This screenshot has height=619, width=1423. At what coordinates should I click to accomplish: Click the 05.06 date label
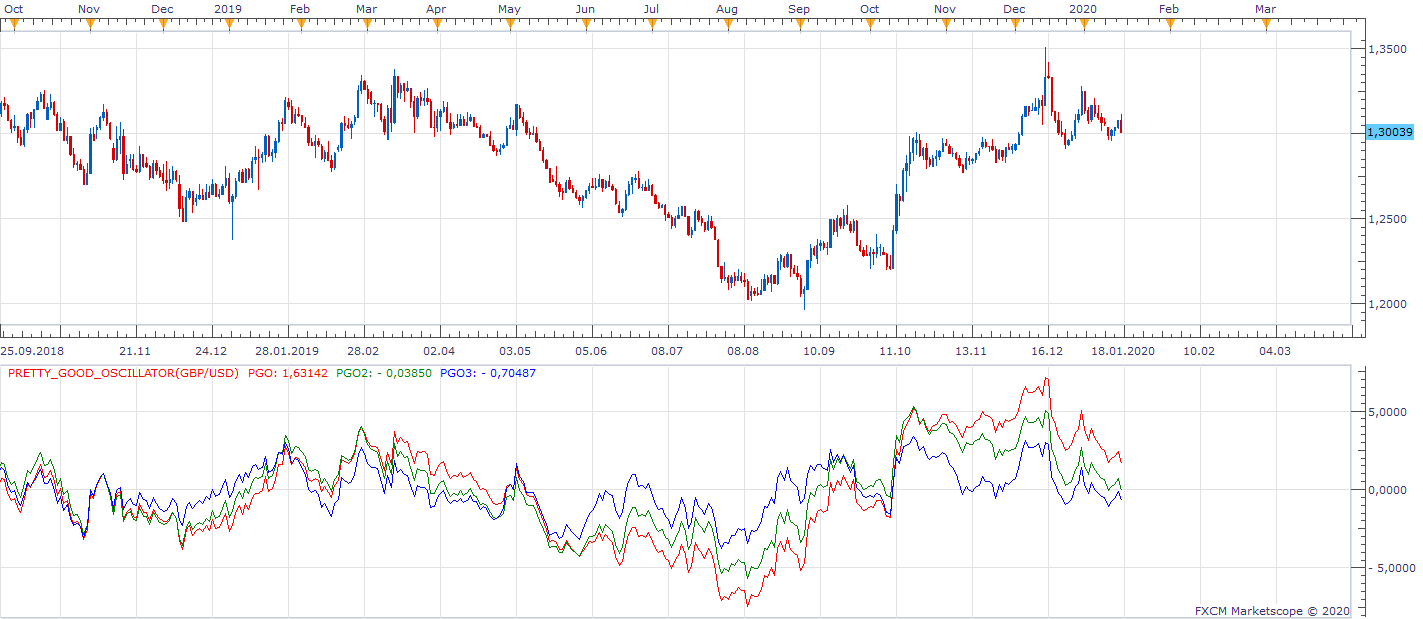tap(591, 351)
